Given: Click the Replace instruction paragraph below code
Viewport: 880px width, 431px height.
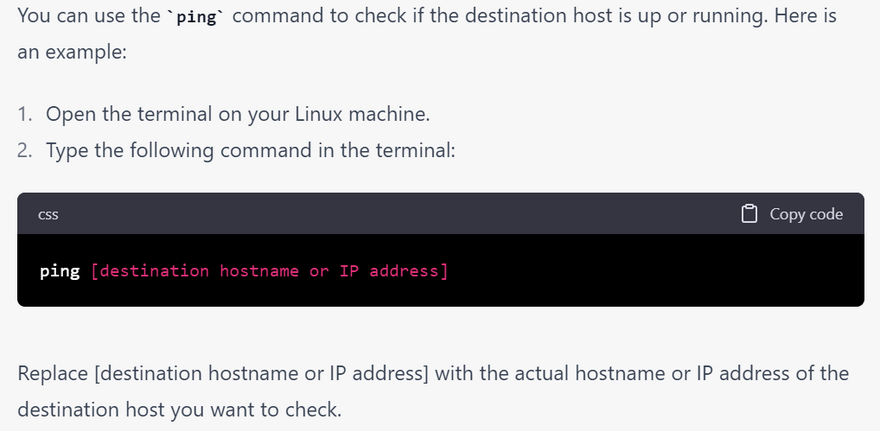Looking at the screenshot, I should point(433,373).
